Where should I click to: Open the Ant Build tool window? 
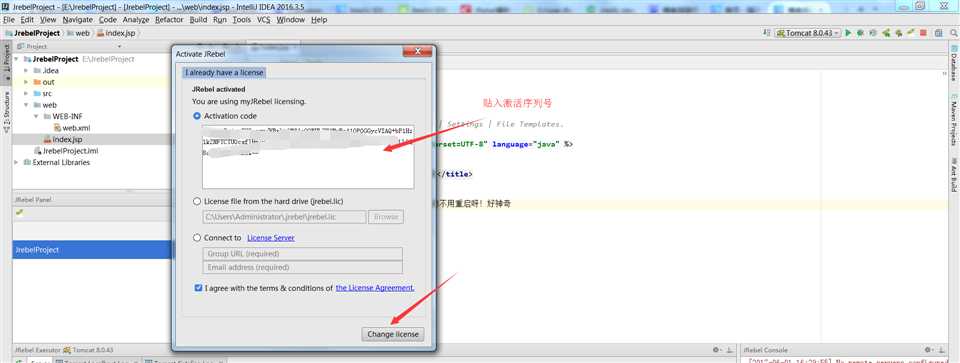tap(954, 176)
